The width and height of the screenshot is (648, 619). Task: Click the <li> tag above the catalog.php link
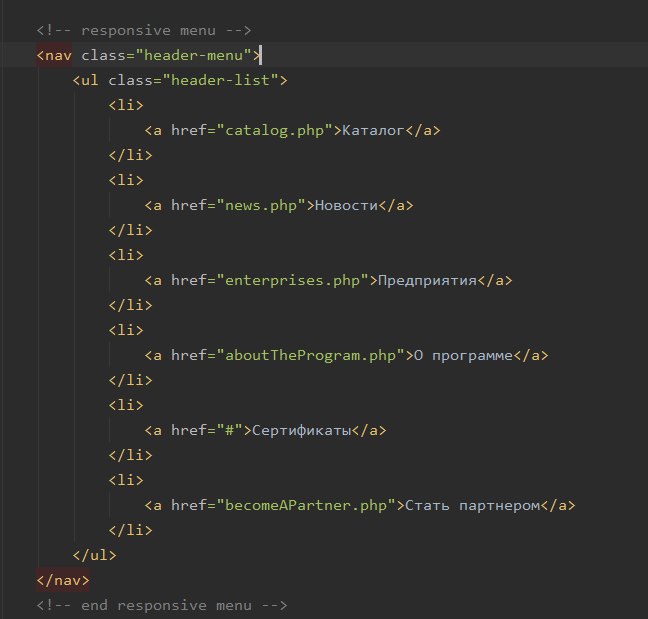click(126, 105)
